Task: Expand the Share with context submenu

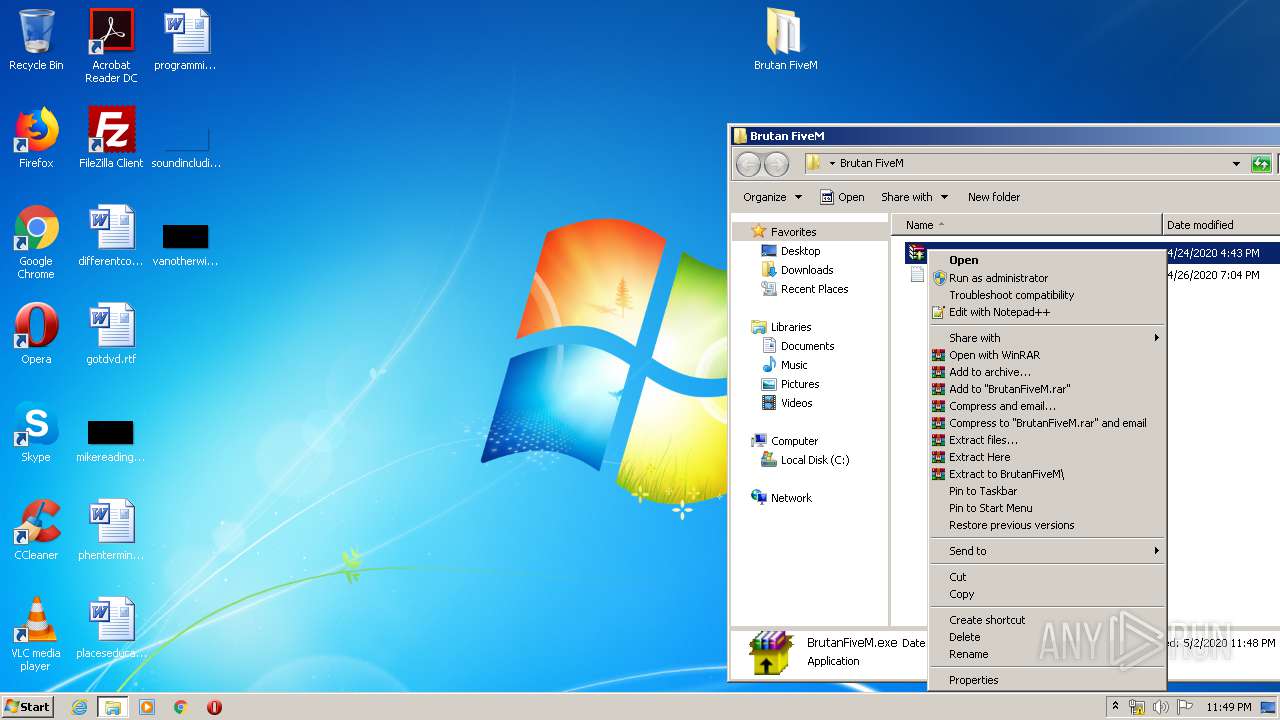Action: click(x=1047, y=338)
